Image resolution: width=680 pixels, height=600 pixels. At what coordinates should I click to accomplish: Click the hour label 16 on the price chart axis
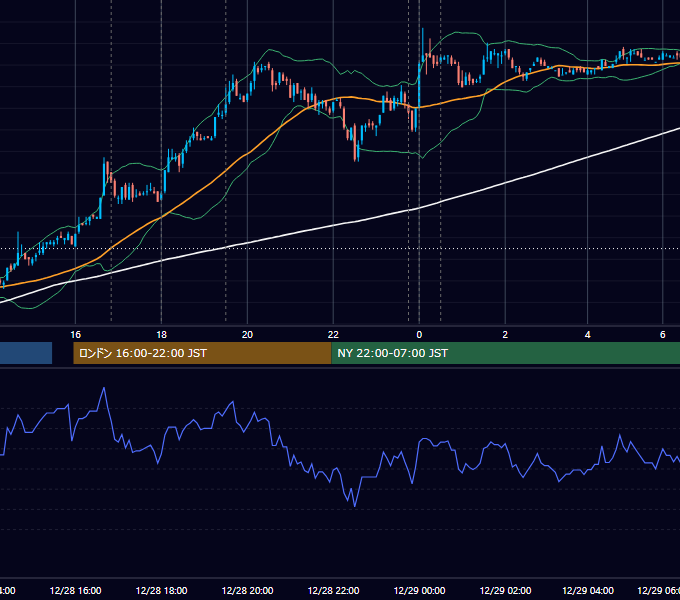tap(75, 334)
